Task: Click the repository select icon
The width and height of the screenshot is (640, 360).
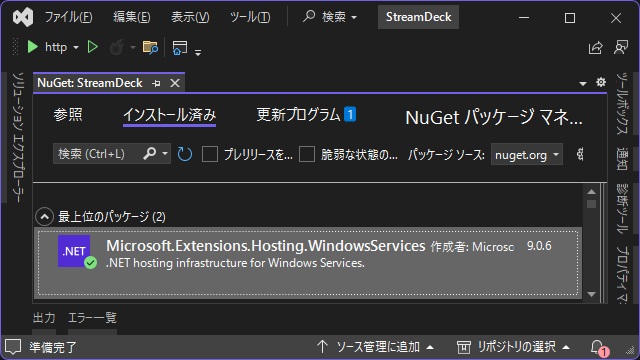Action: 463,347
